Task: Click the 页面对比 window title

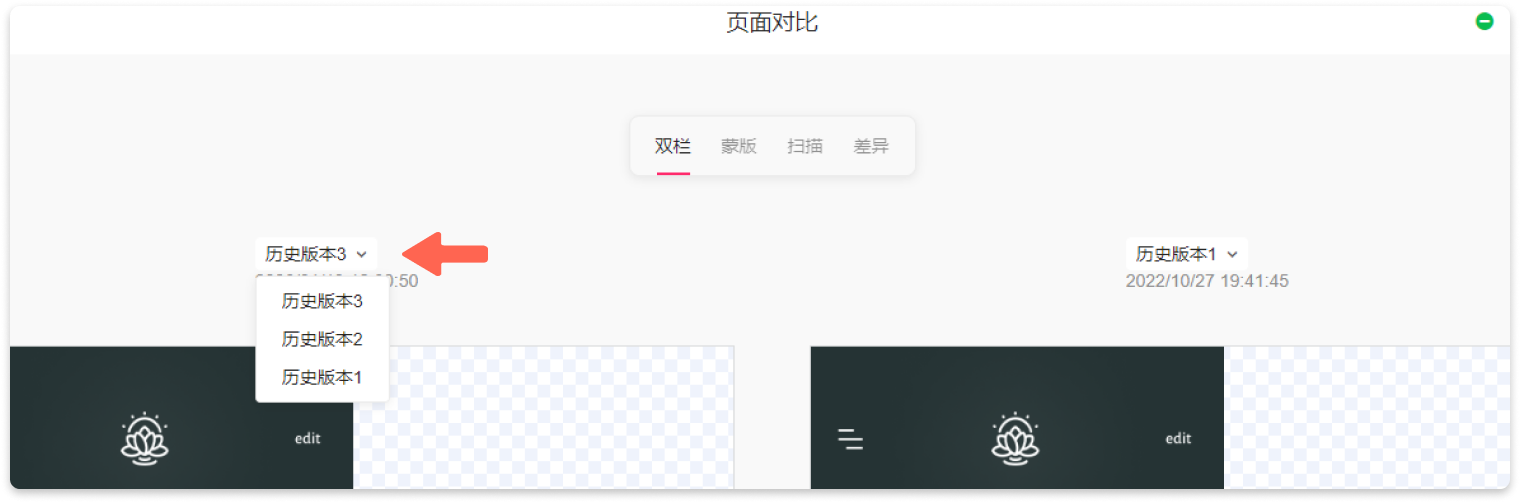Action: click(x=772, y=23)
